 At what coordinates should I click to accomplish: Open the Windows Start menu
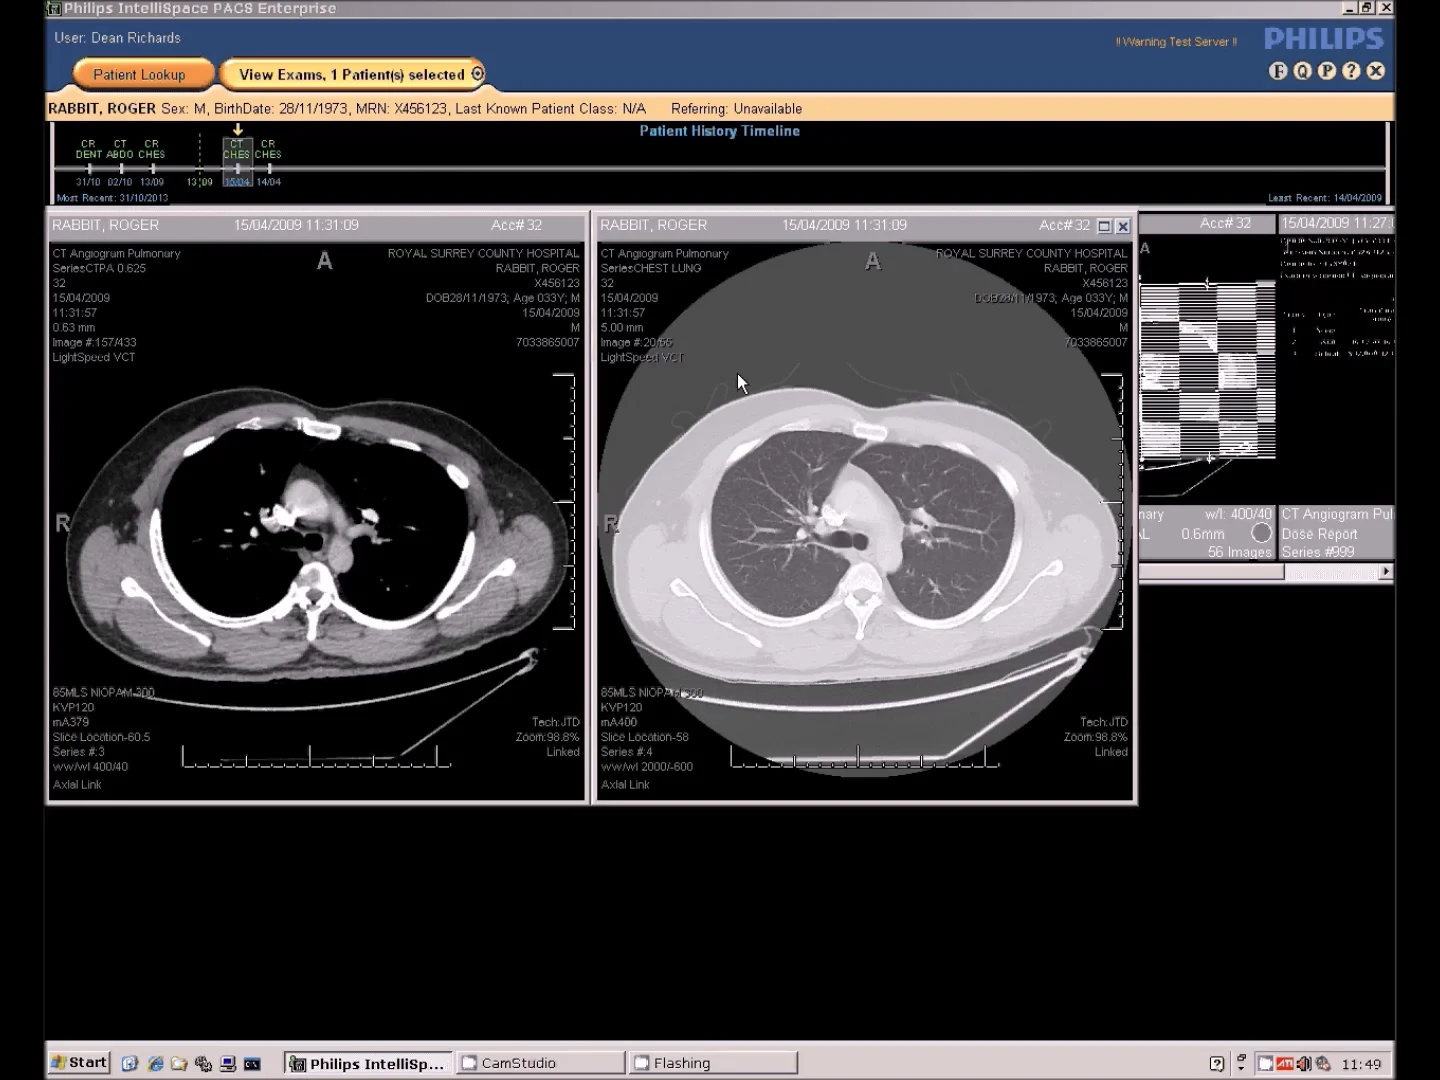pos(79,1063)
